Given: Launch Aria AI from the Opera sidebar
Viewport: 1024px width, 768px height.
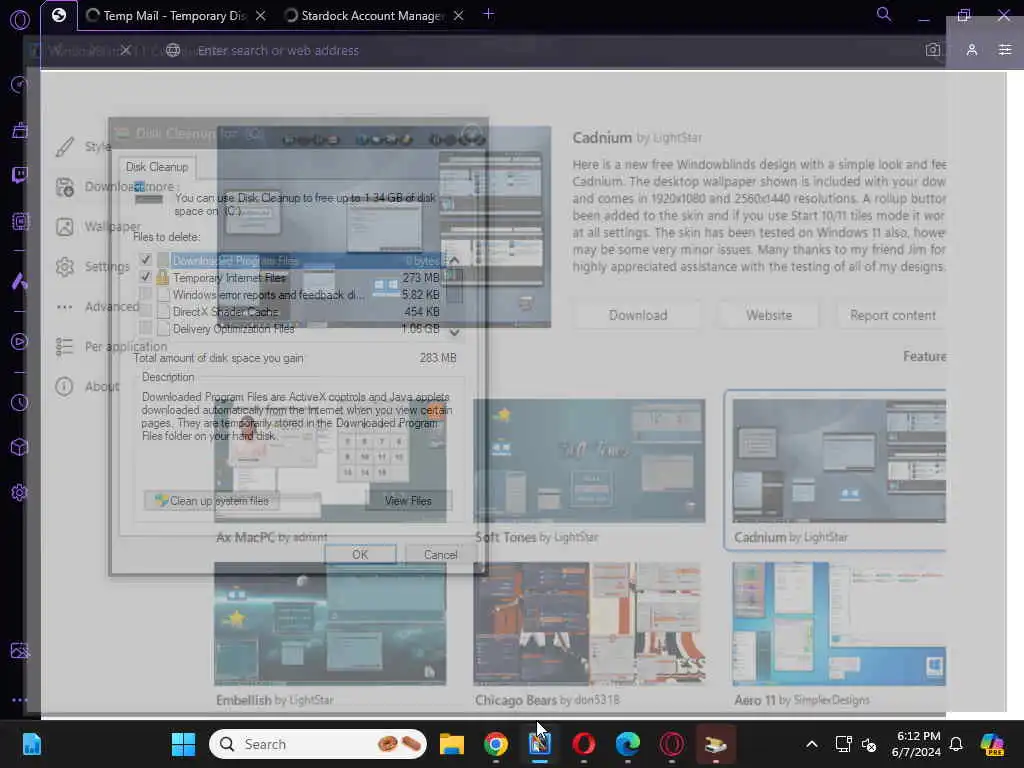Looking at the screenshot, I should click(20, 281).
